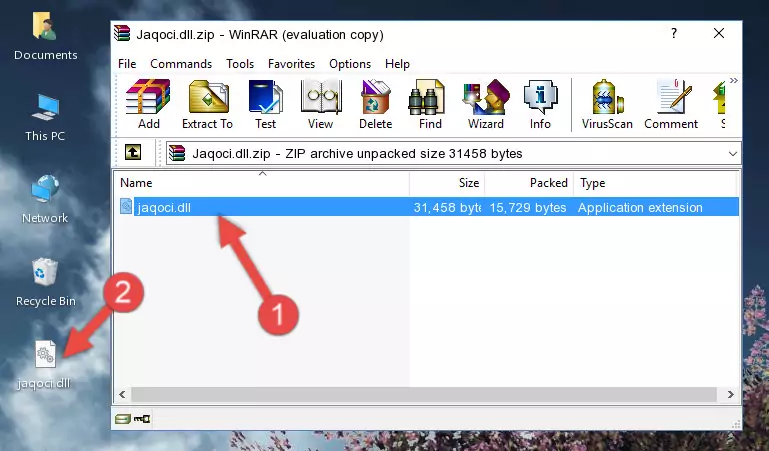The height and width of the screenshot is (451, 769).
Task: Open the Help menu
Action: pos(397,64)
